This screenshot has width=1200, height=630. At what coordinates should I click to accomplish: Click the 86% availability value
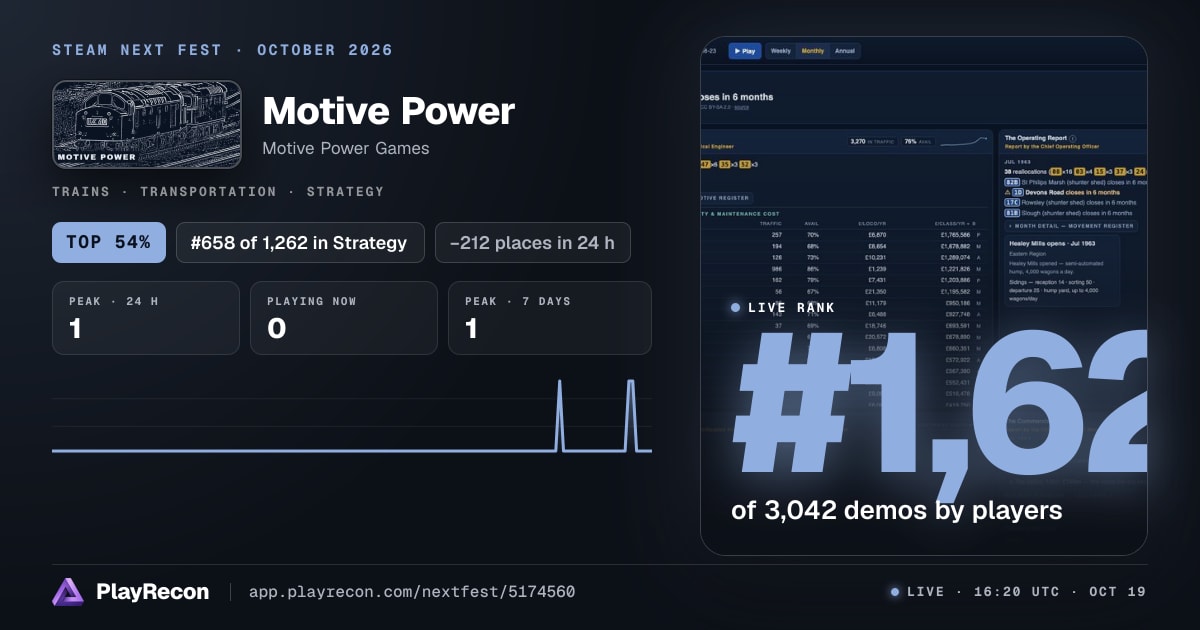[813, 269]
